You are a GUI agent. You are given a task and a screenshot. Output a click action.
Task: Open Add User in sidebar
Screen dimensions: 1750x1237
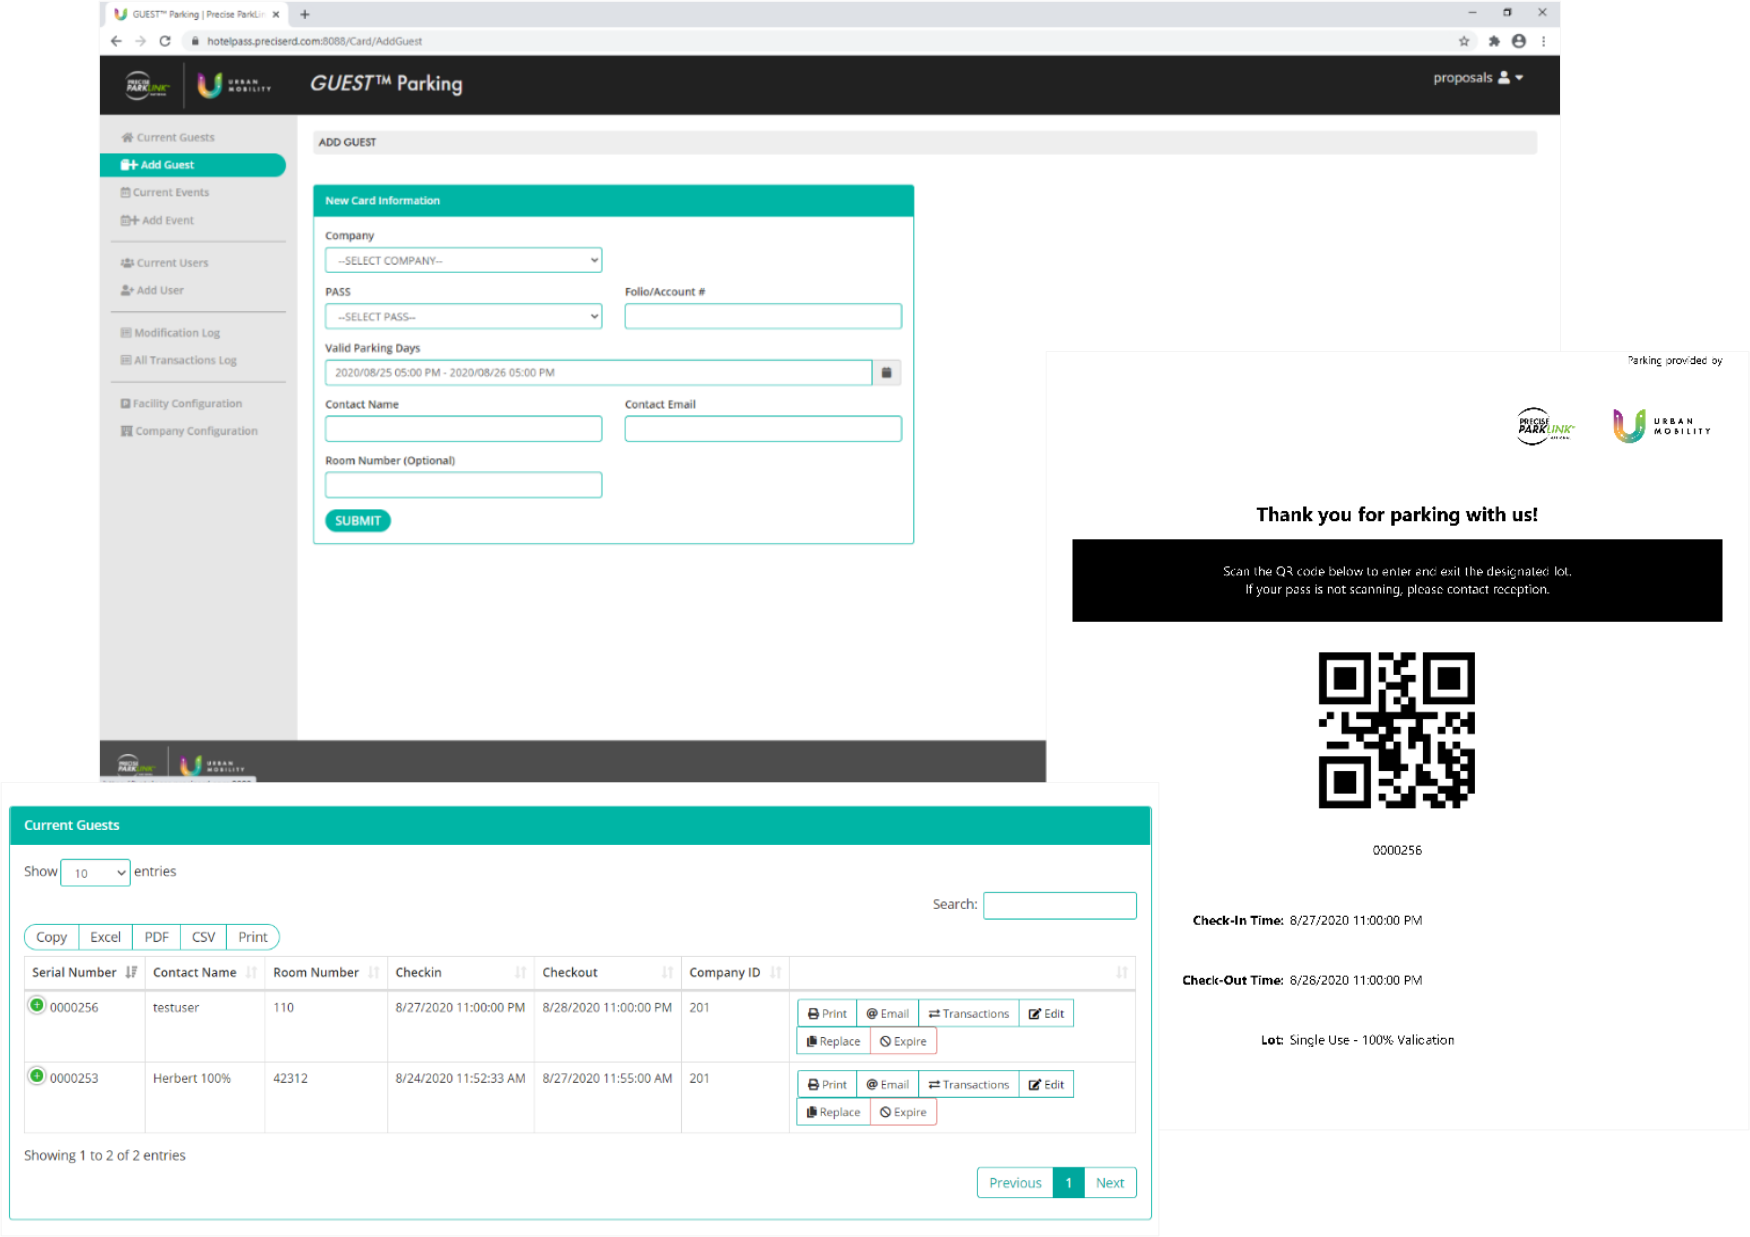click(152, 290)
